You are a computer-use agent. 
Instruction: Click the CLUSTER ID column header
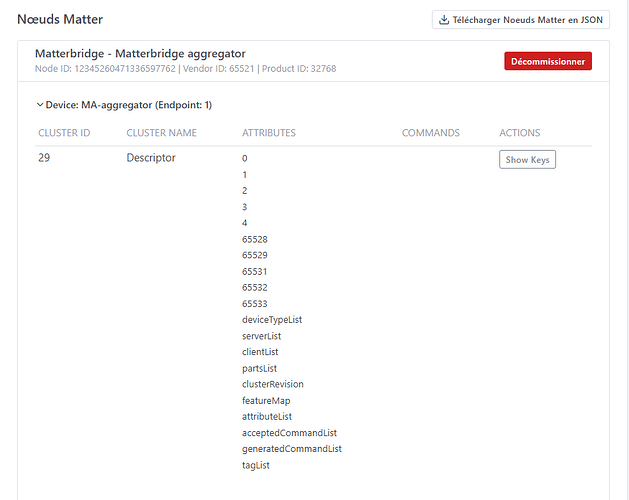click(x=64, y=133)
